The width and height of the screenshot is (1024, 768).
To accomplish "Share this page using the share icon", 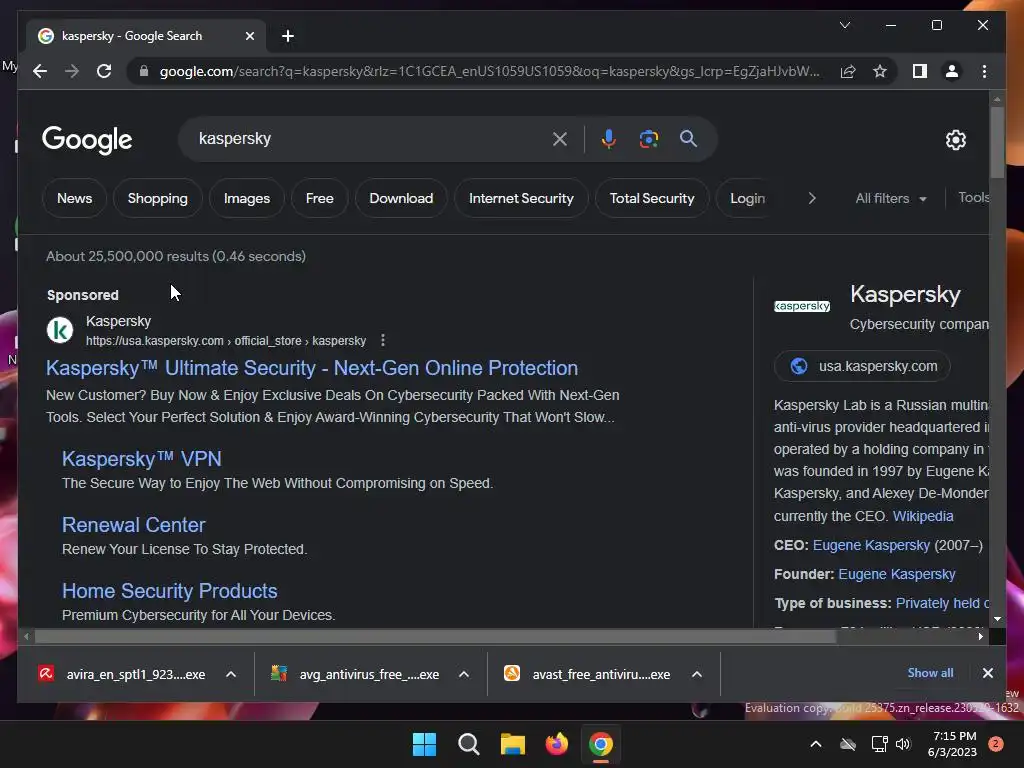I will (x=848, y=71).
